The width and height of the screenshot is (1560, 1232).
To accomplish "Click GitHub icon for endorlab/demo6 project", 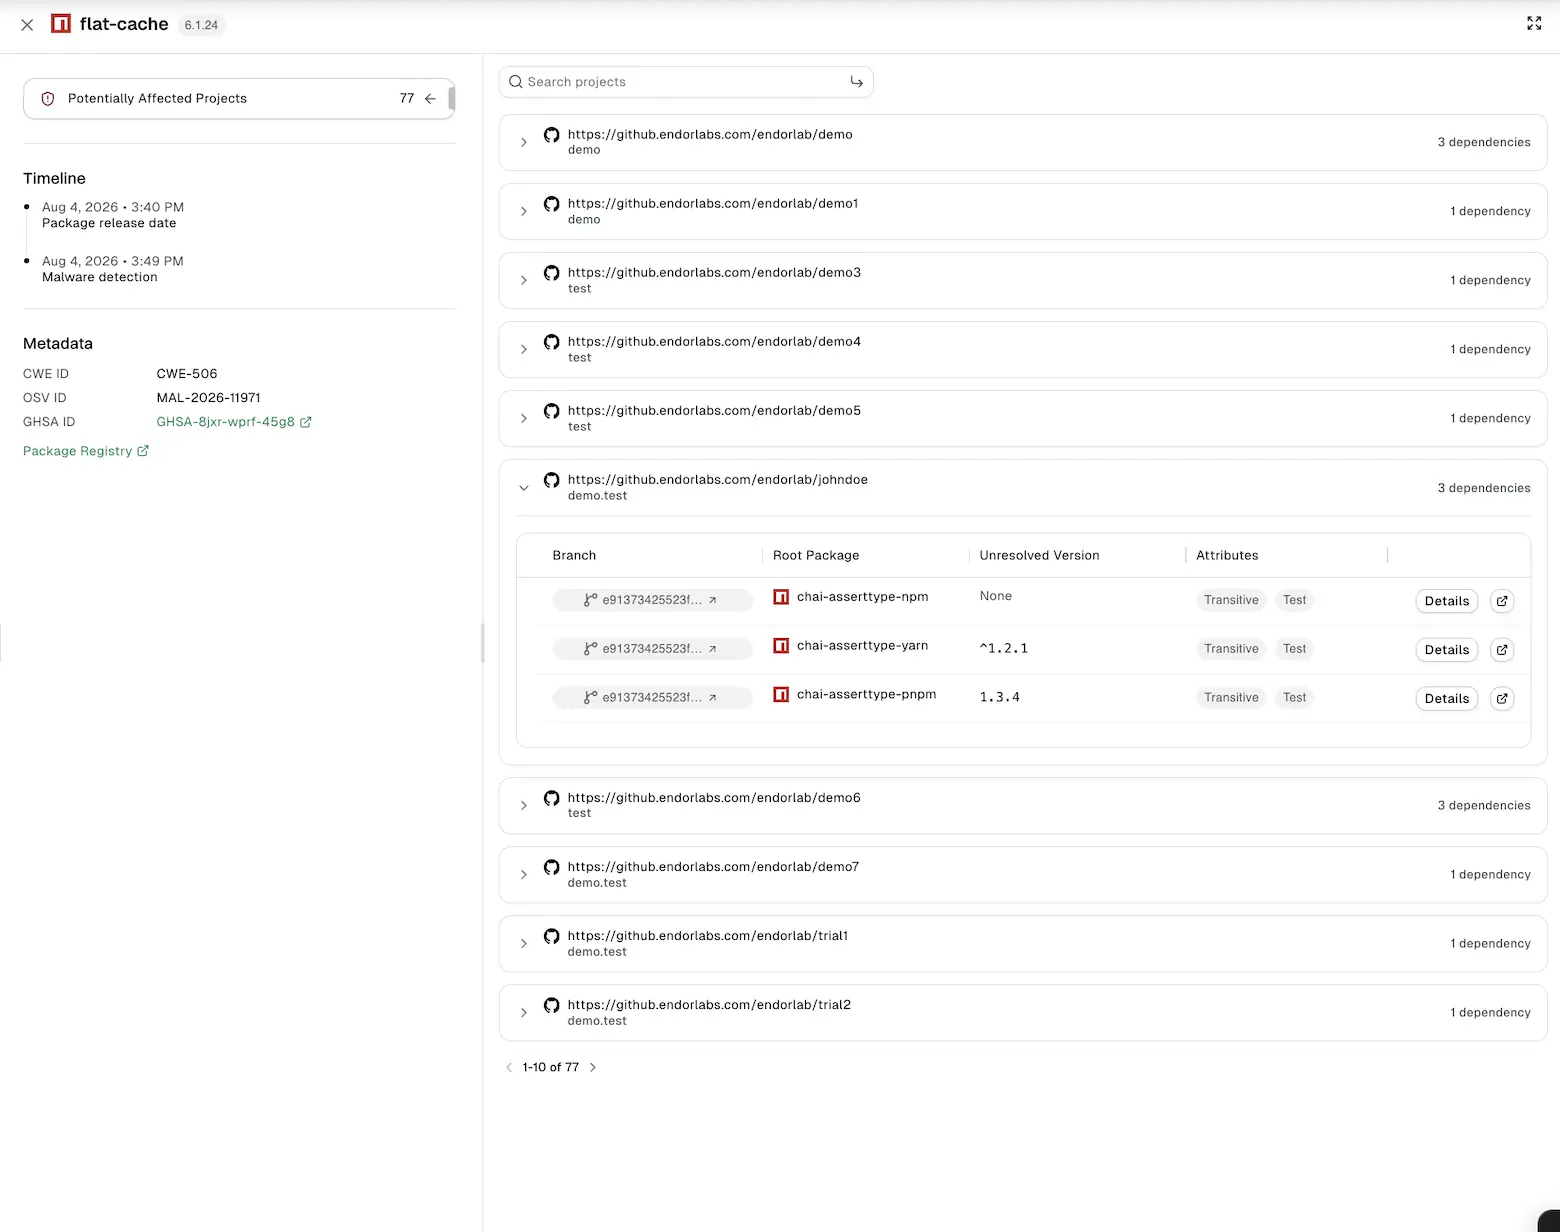I will tap(551, 798).
